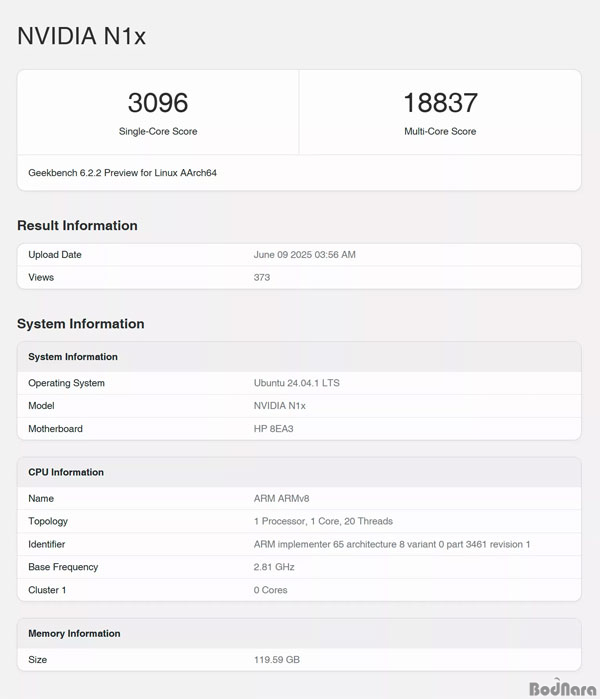Click the Memory Information table header
This screenshot has width=600, height=699.
(x=74, y=633)
